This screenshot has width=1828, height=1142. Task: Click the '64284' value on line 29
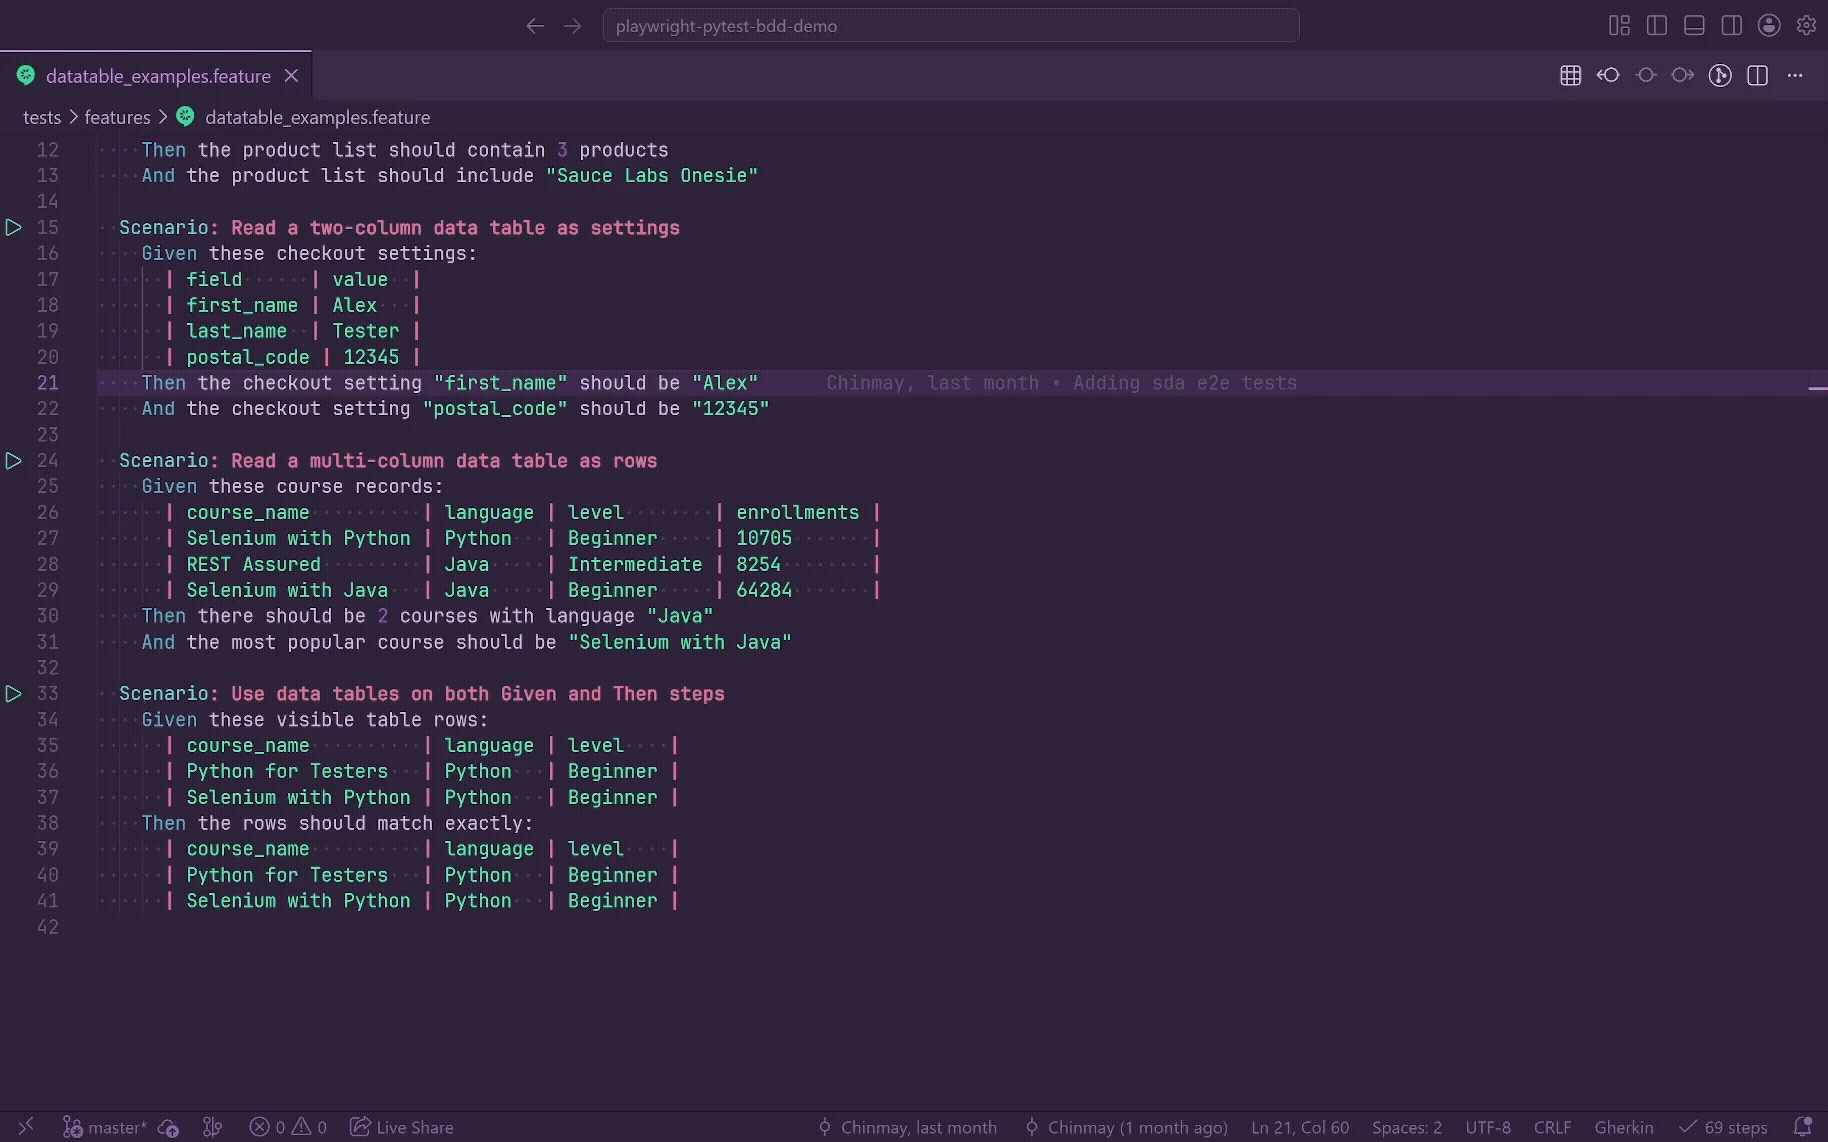[764, 590]
